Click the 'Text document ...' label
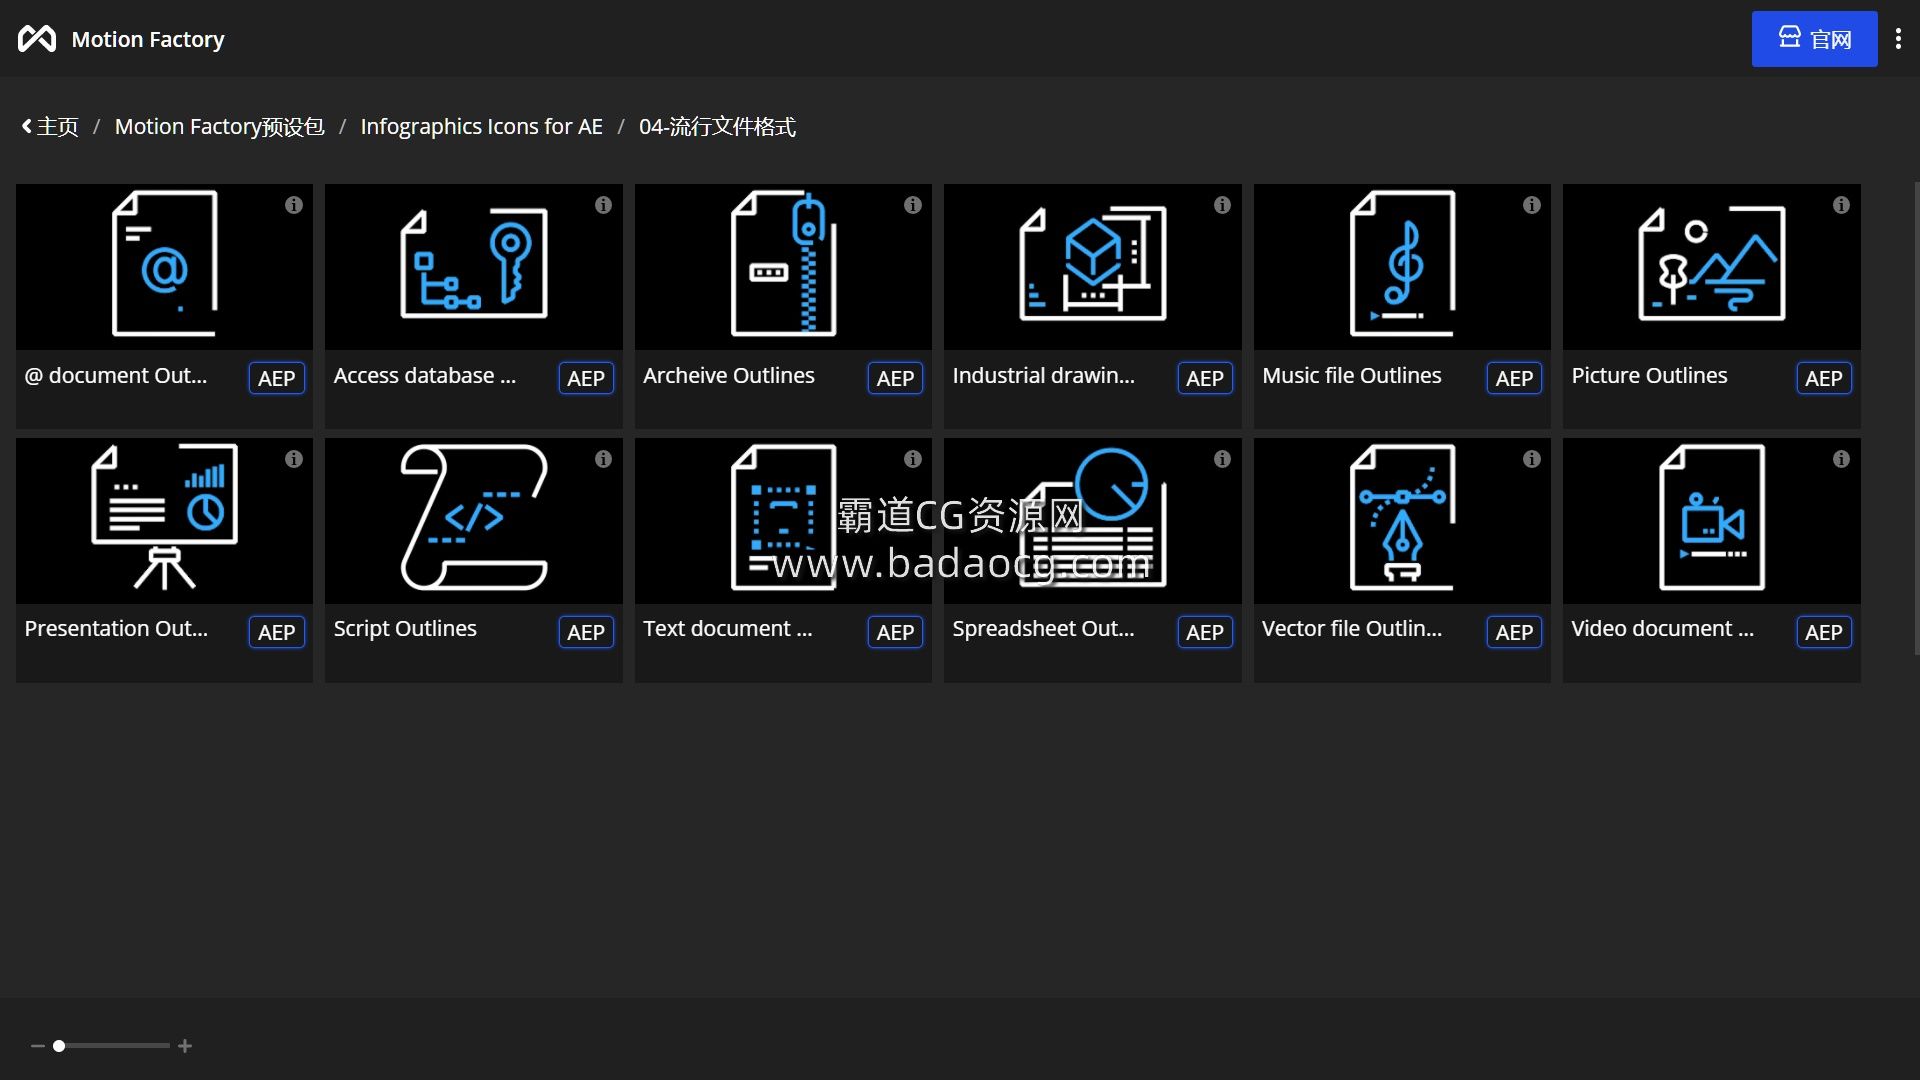The image size is (1920, 1080). [727, 629]
